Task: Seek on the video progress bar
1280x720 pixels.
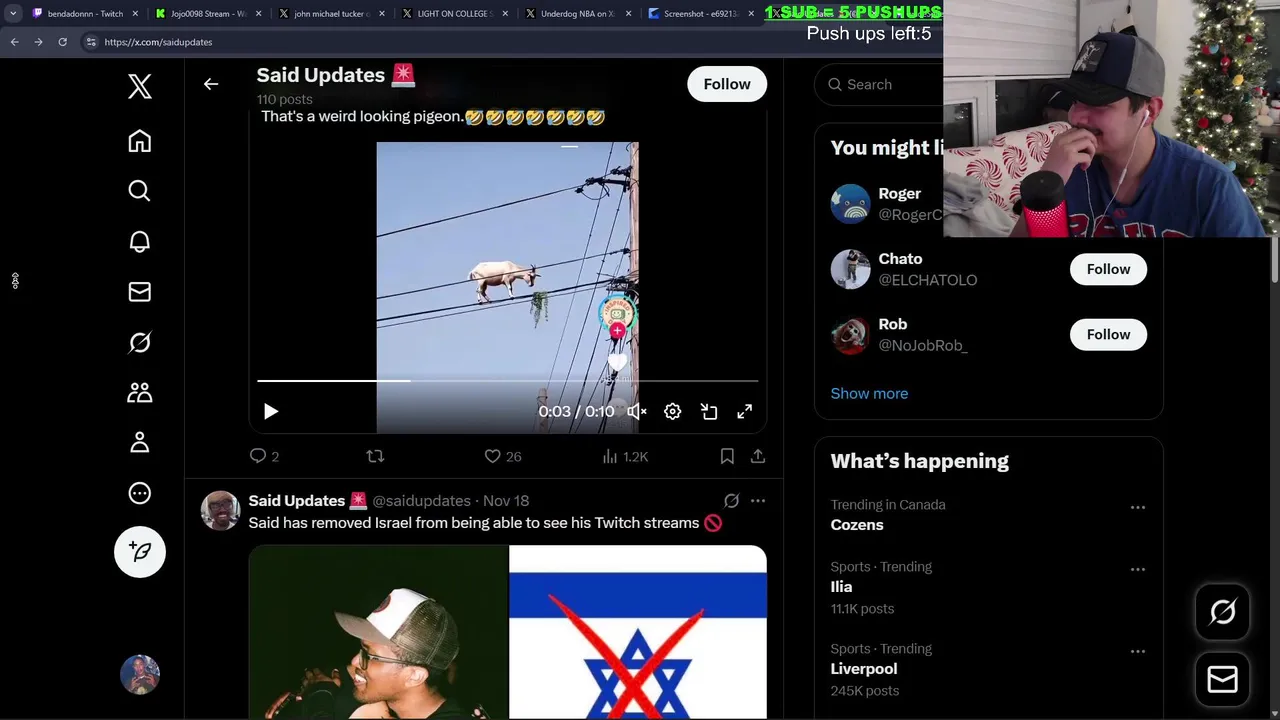Action: 508,381
